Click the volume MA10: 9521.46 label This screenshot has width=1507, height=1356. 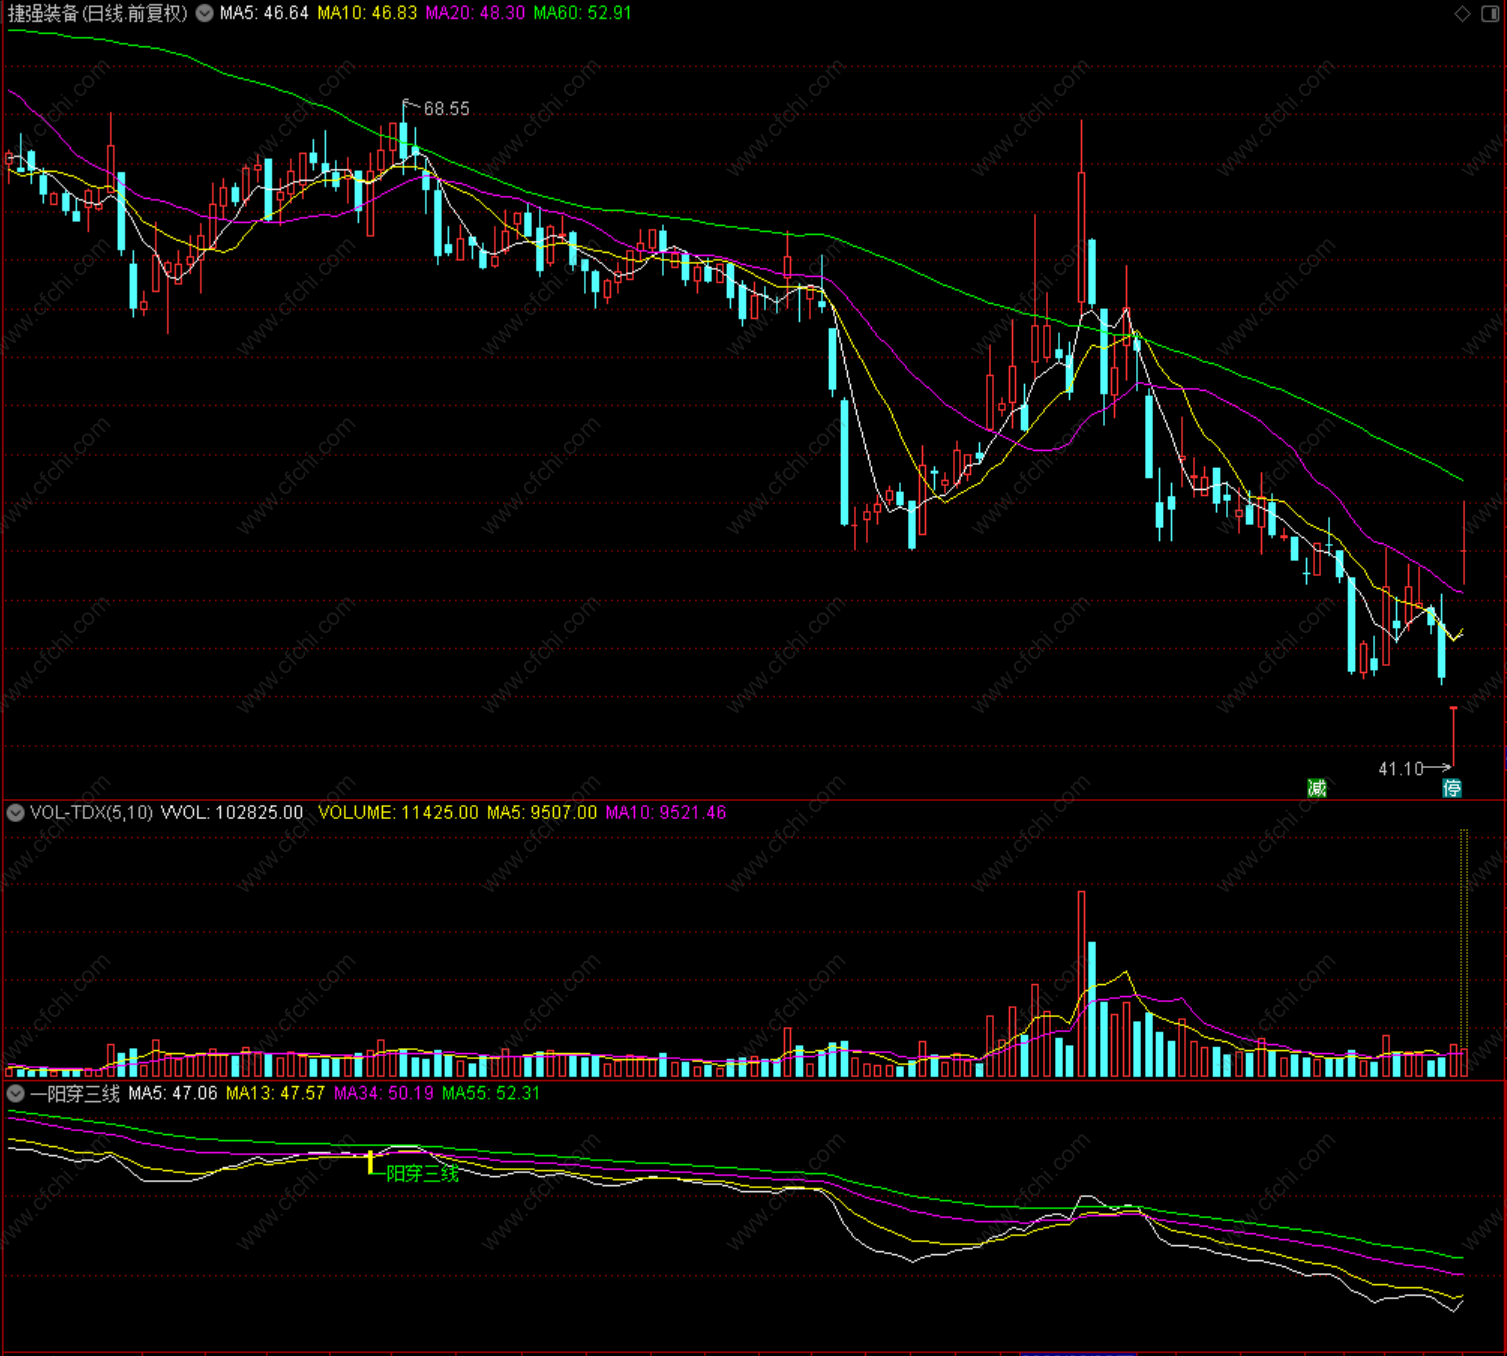pos(666,813)
